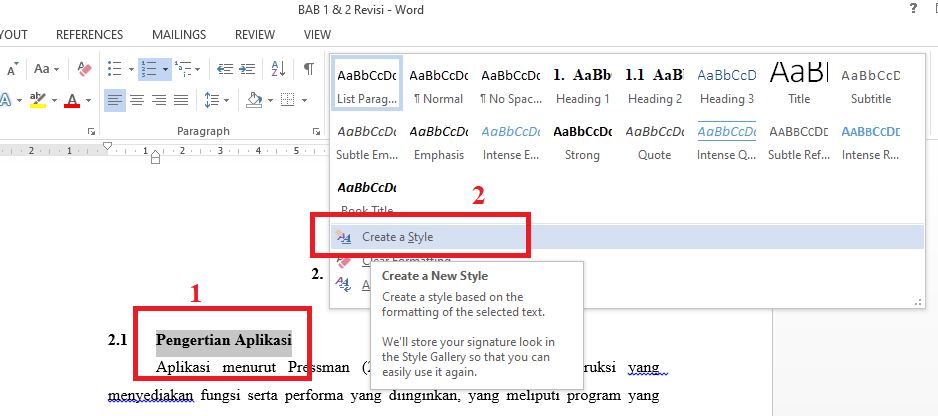Viewport: 938px width, 416px height.
Task: Apply the Subtitle style
Action: [x=870, y=84]
